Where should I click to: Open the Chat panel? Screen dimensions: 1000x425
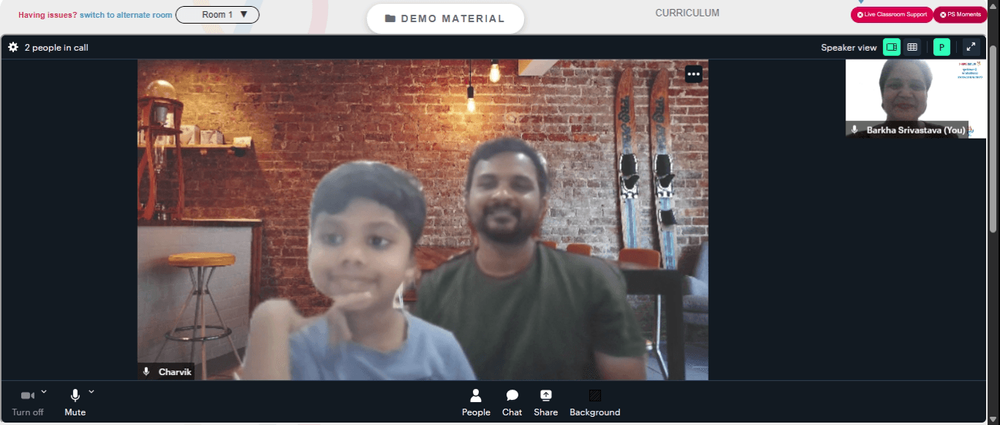[x=511, y=403]
